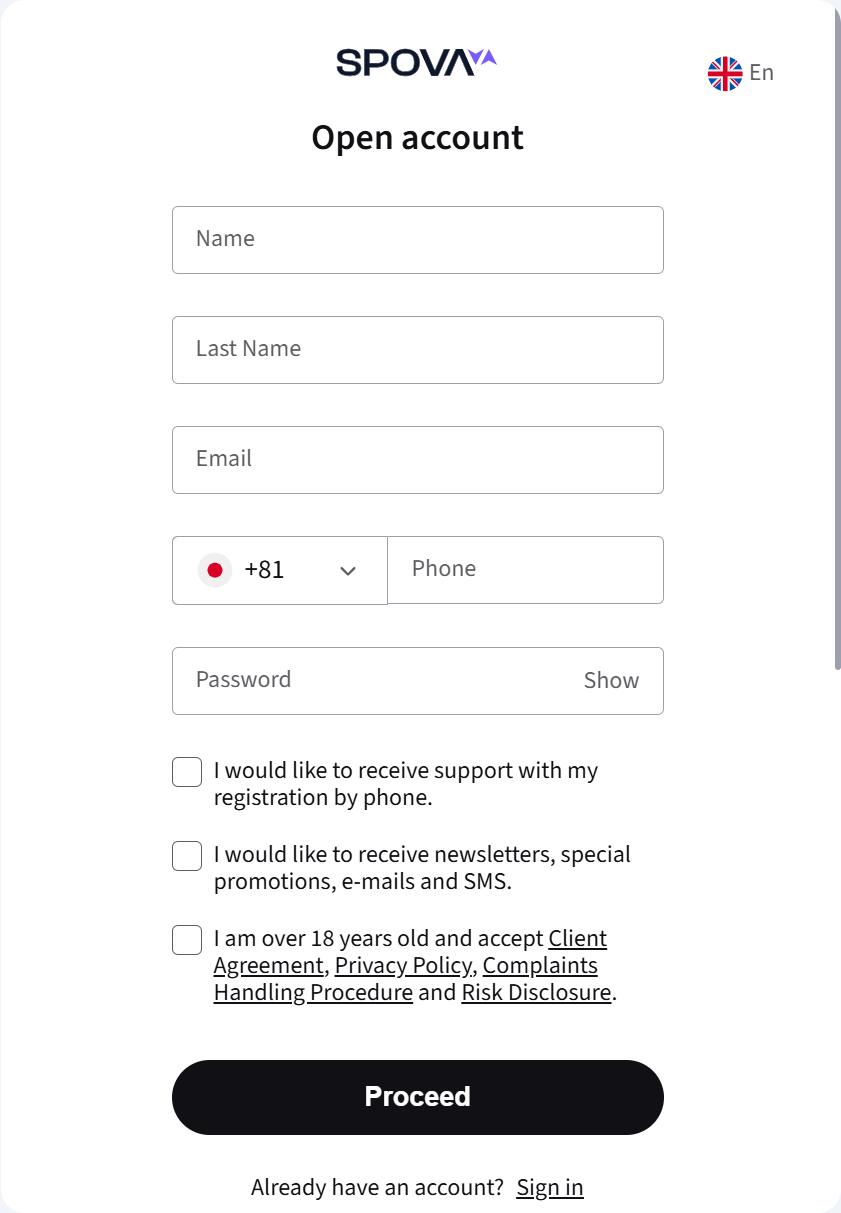841x1213 pixels.
Task: Click the Proceed button
Action: point(418,1097)
